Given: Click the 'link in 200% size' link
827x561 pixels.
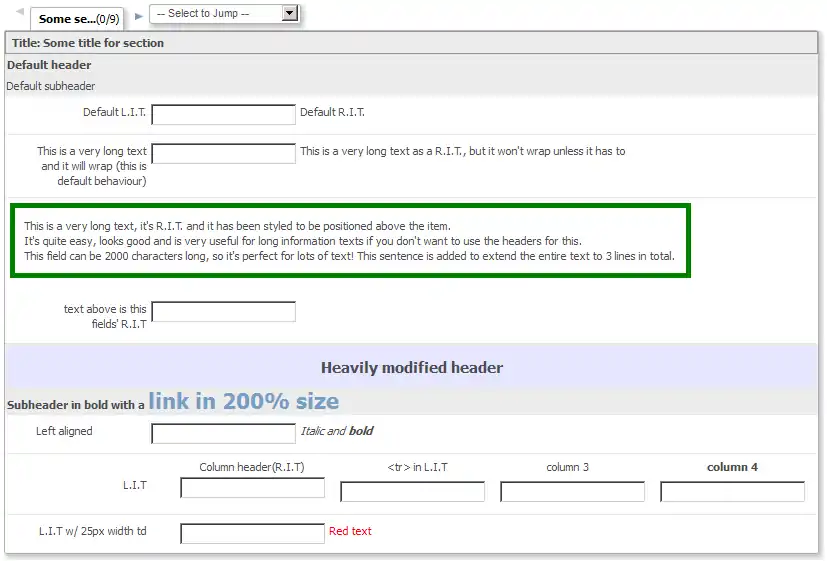Looking at the screenshot, I should point(243,402).
